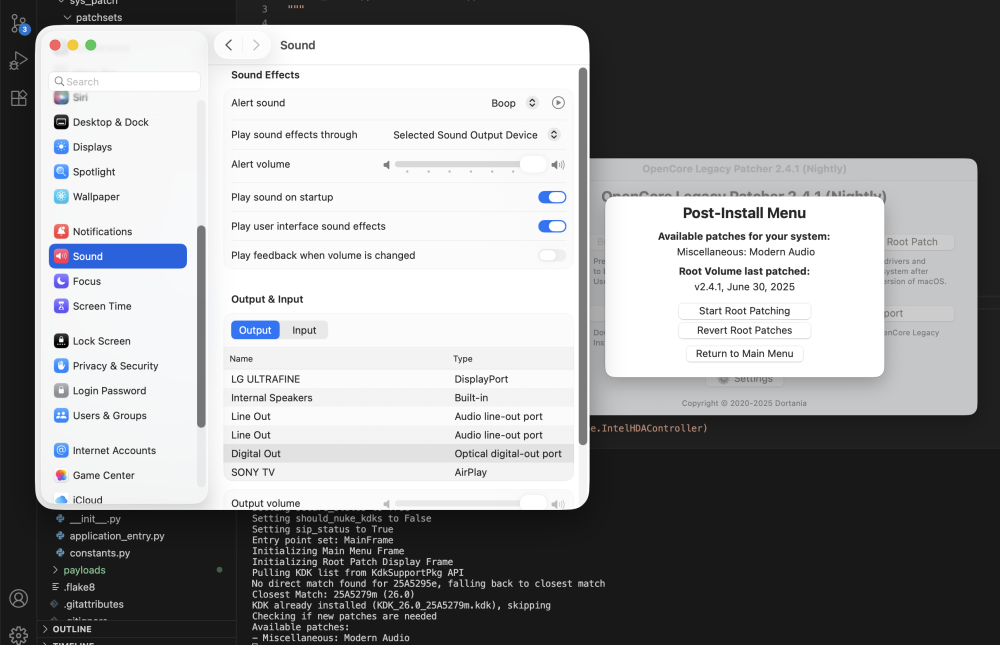Open Source Control view in VS Code
This screenshot has height=645, width=1000.
[18, 24]
